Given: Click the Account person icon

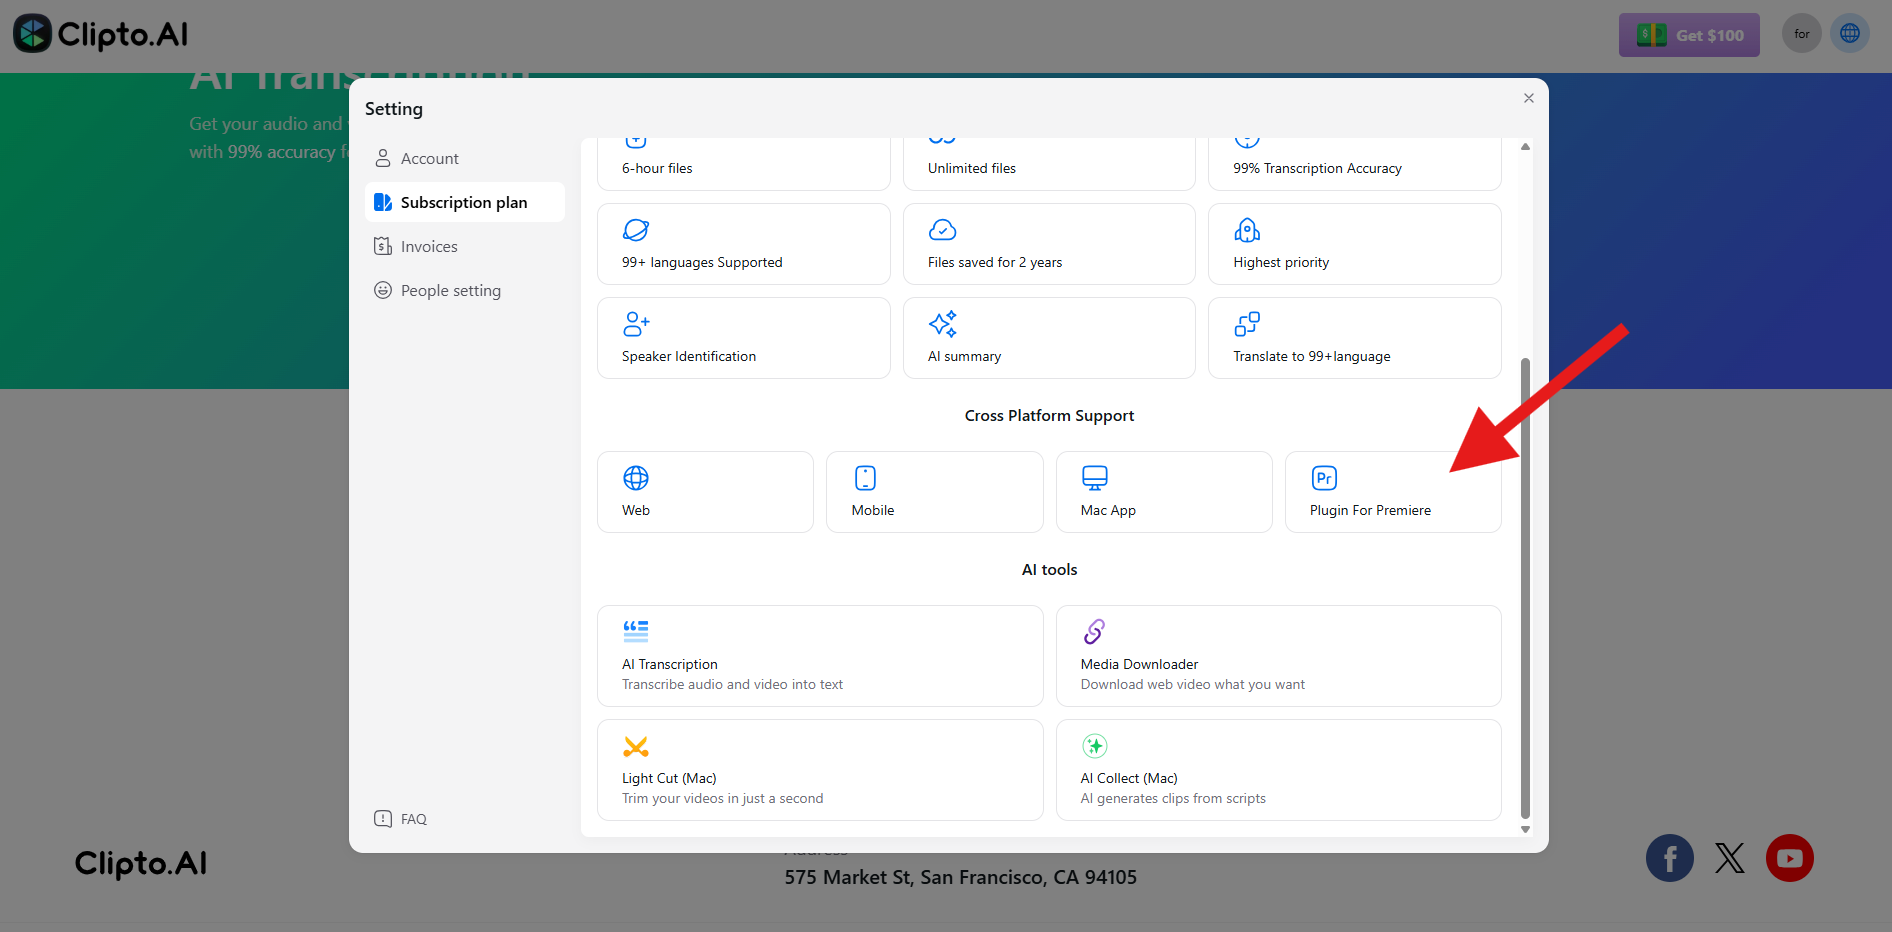Looking at the screenshot, I should click(x=383, y=158).
